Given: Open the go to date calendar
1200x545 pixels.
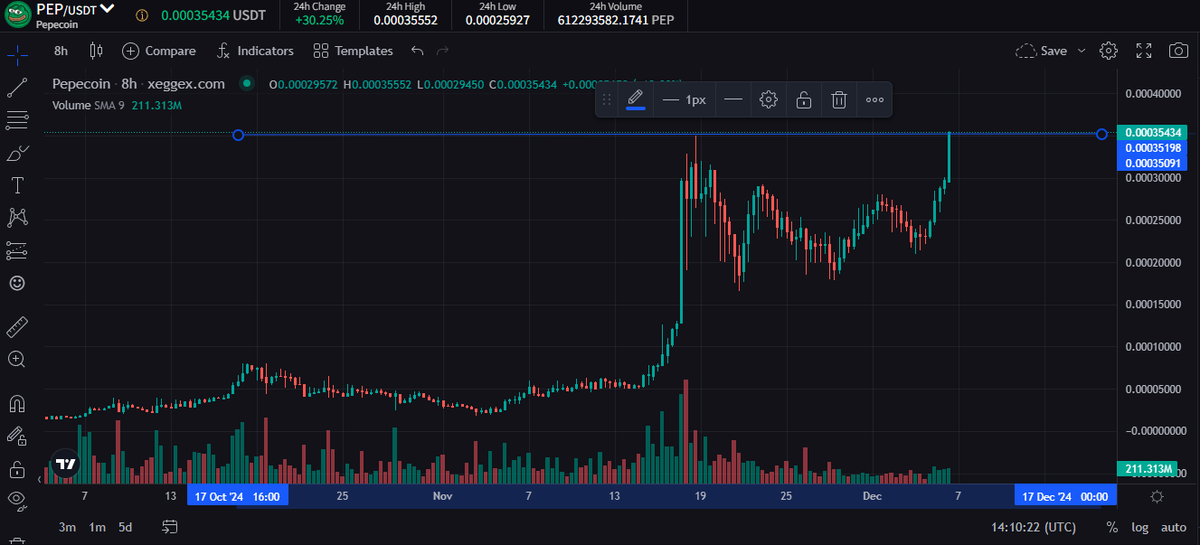Looking at the screenshot, I should coord(169,527).
